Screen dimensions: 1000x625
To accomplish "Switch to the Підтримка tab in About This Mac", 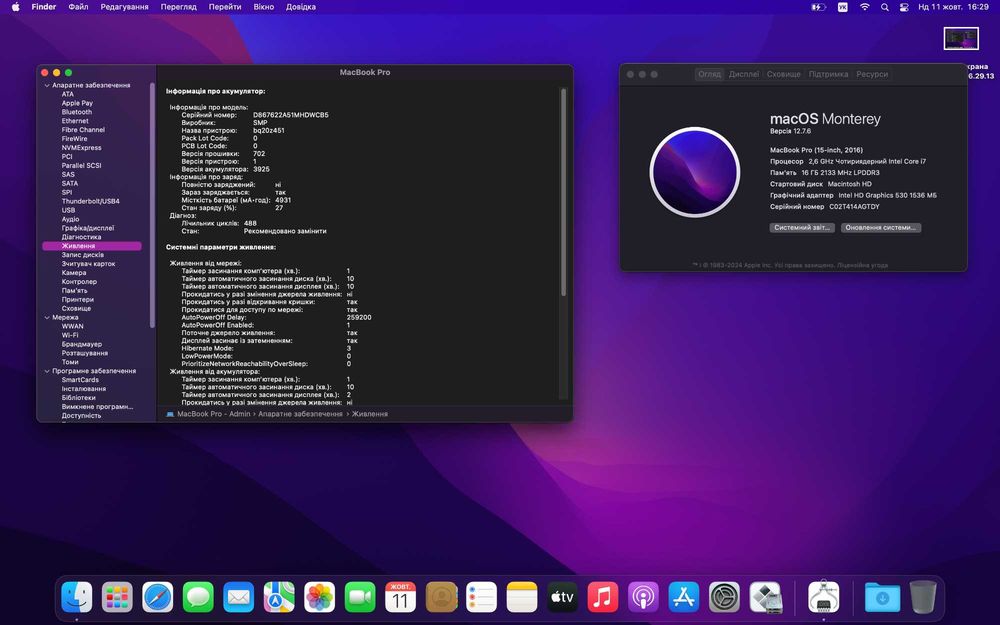I will 828,74.
